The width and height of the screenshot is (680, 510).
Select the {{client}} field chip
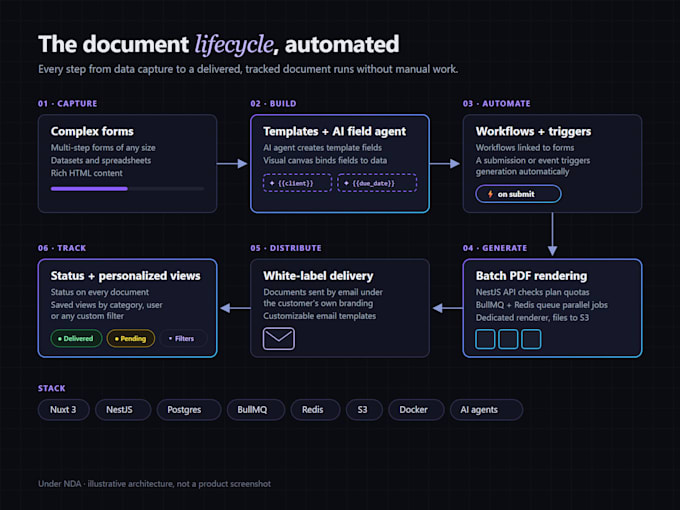tap(297, 183)
